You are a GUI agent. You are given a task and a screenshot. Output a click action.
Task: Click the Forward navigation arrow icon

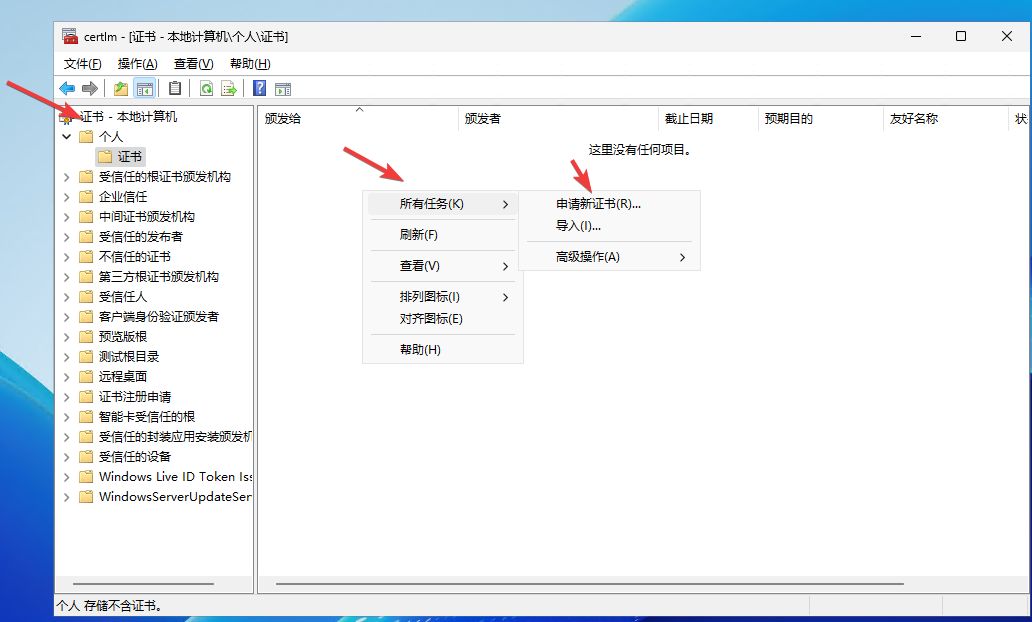89,87
